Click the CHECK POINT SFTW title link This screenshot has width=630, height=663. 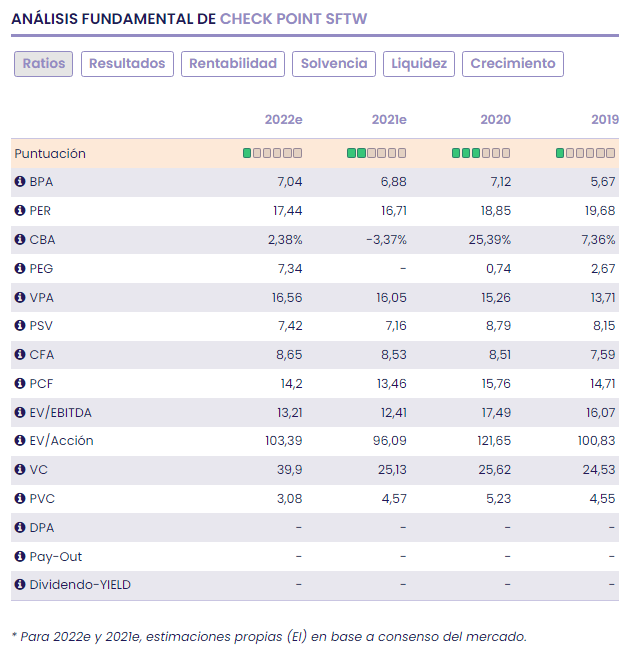coord(299,18)
